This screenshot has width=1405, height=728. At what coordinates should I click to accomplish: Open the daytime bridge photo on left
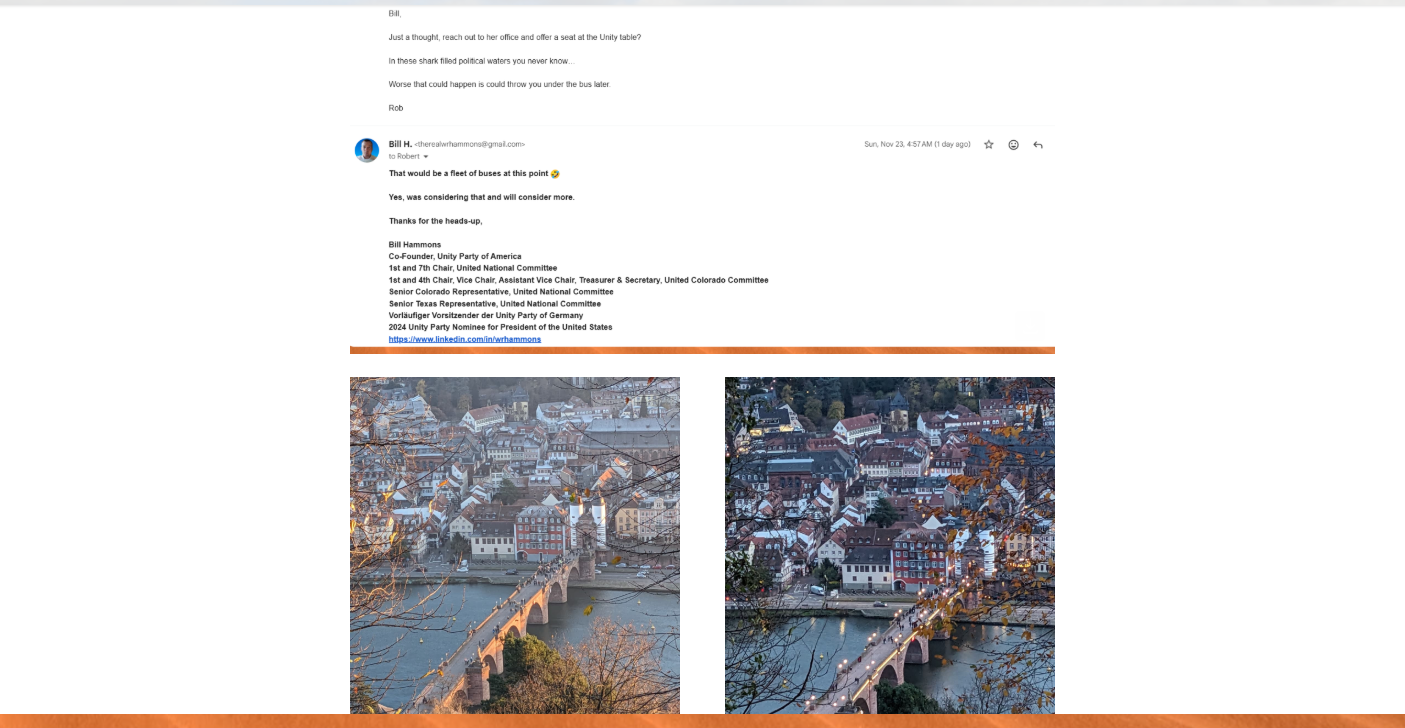point(515,545)
